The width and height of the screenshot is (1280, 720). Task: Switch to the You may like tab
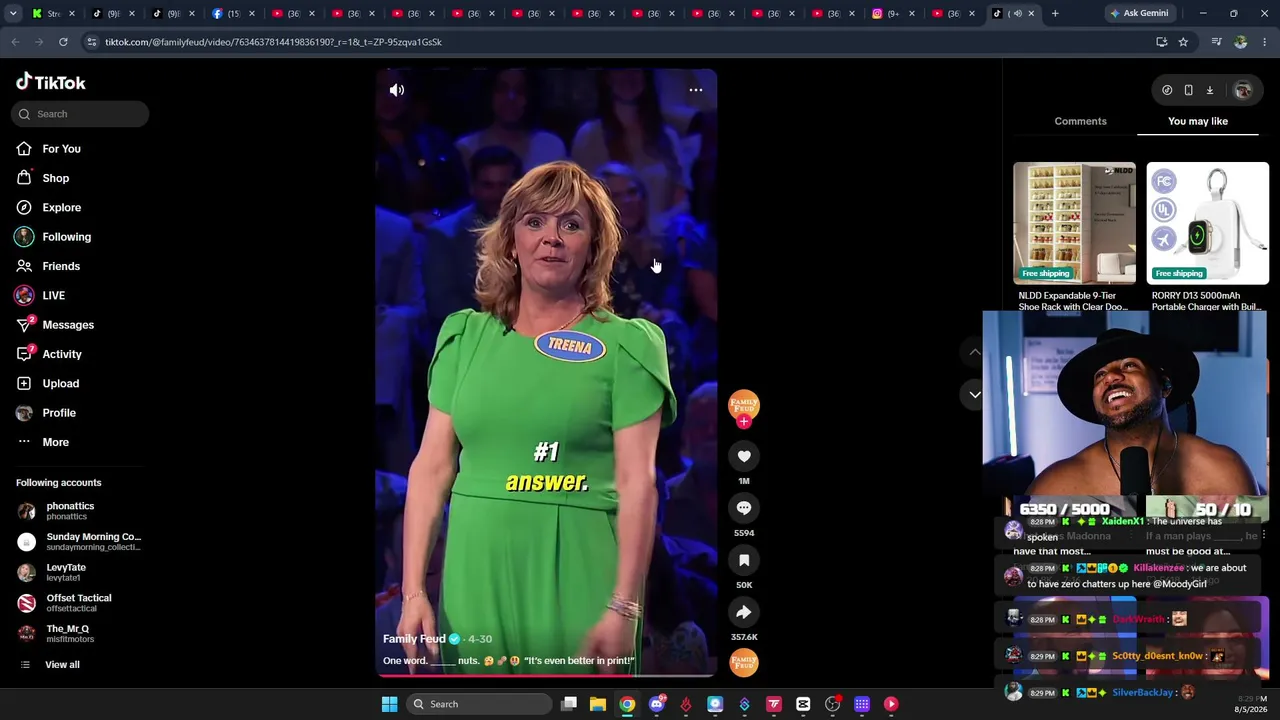coord(1198,121)
